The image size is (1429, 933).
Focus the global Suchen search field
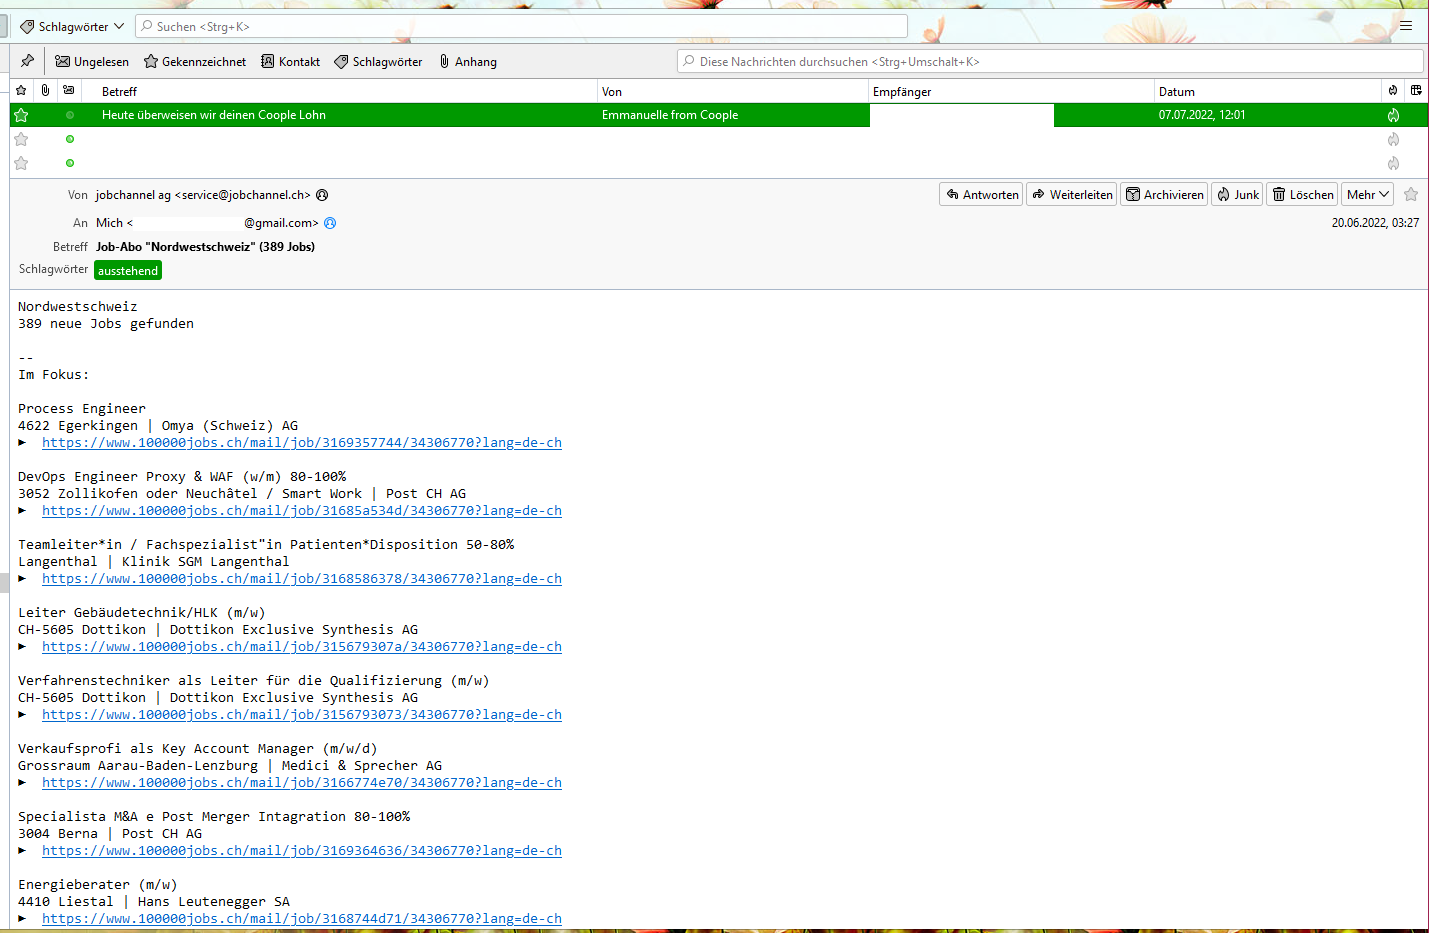521,27
